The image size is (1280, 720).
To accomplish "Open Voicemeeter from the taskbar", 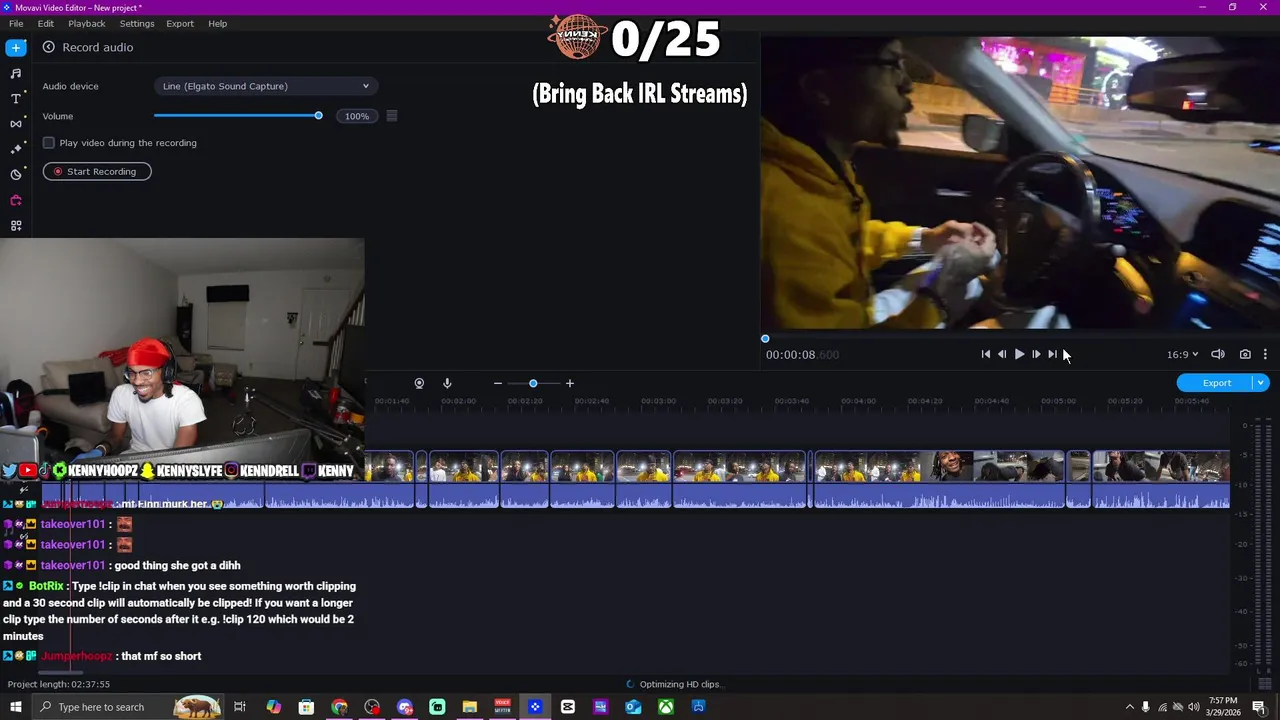I will (502, 707).
